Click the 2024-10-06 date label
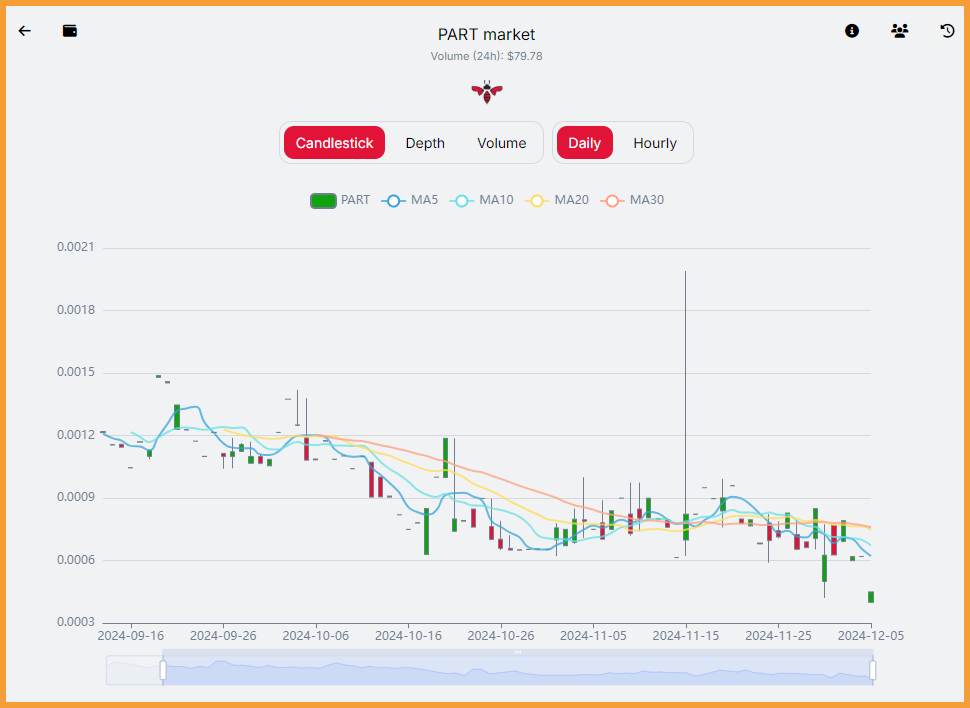 pos(316,636)
